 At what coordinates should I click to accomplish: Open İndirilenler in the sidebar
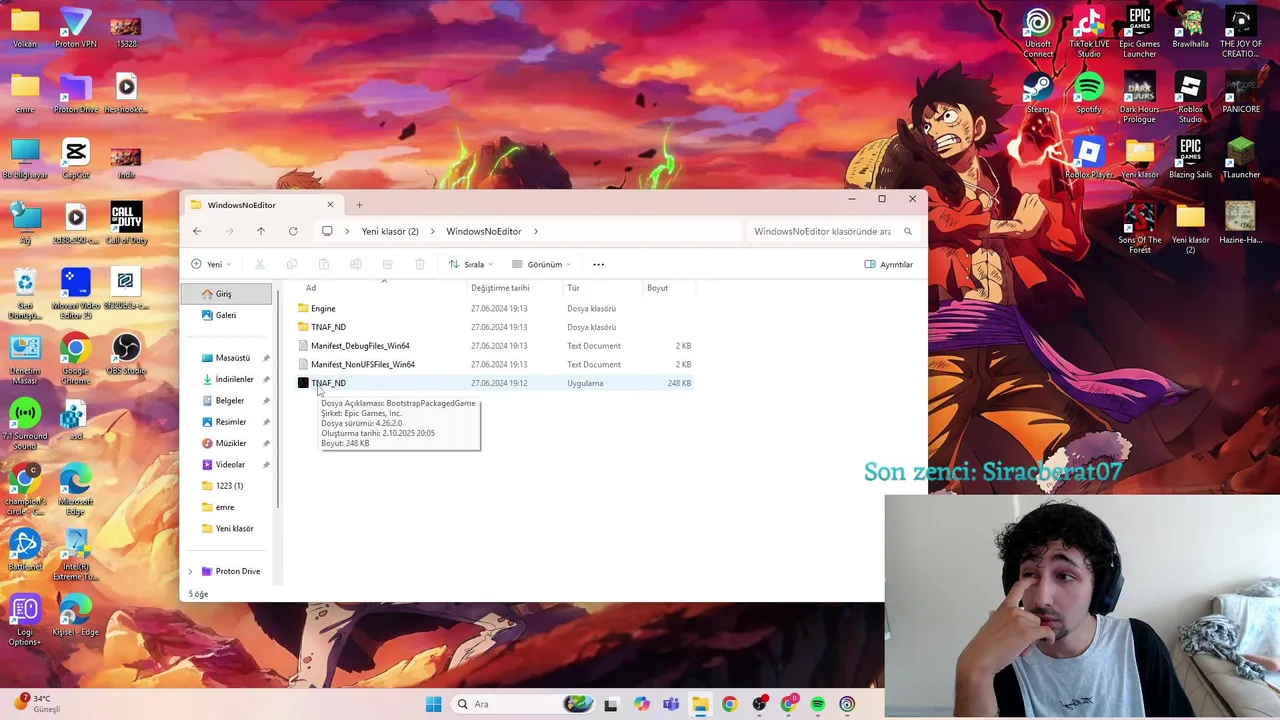click(x=235, y=379)
